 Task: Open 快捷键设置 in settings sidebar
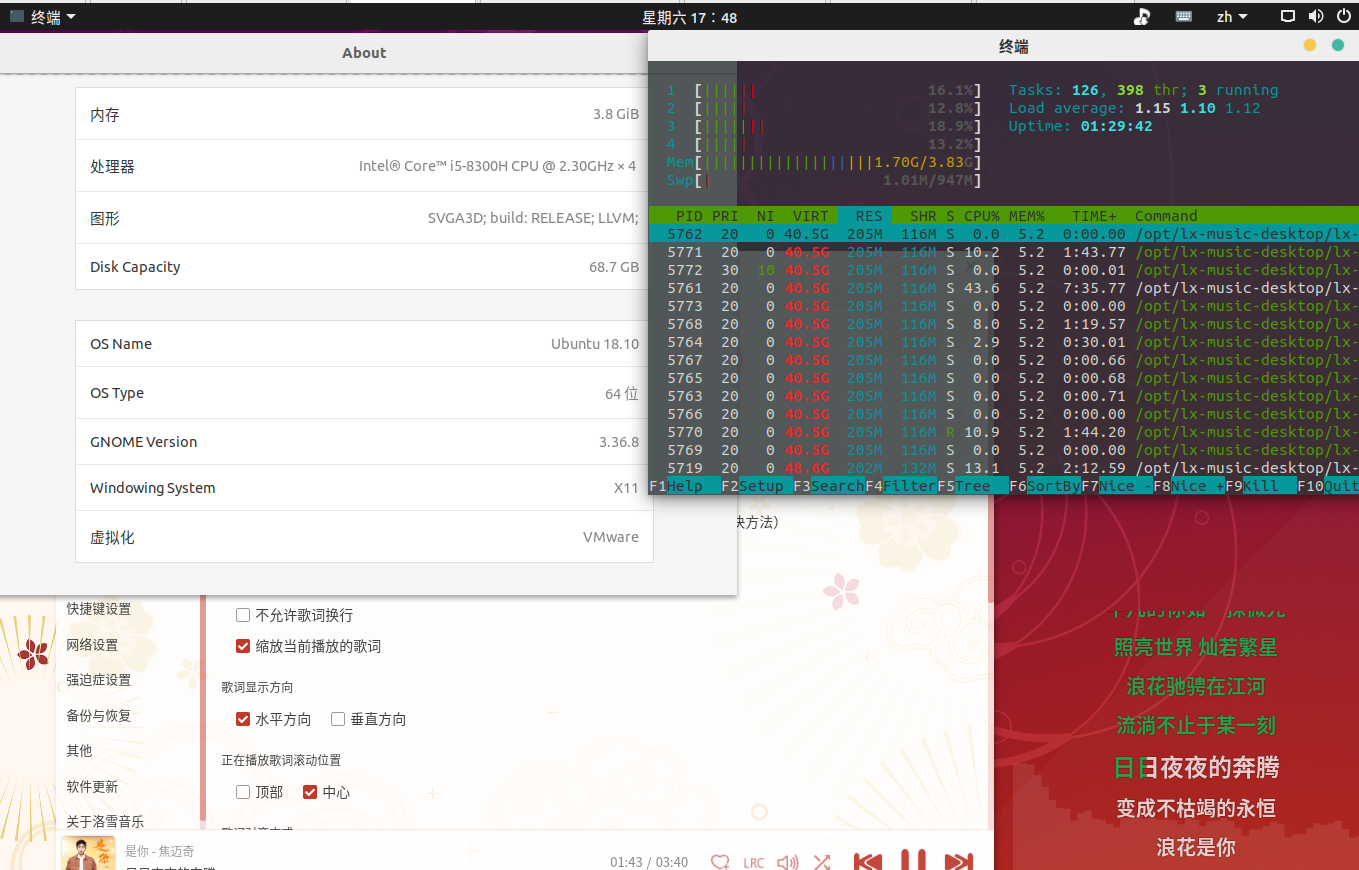point(99,609)
